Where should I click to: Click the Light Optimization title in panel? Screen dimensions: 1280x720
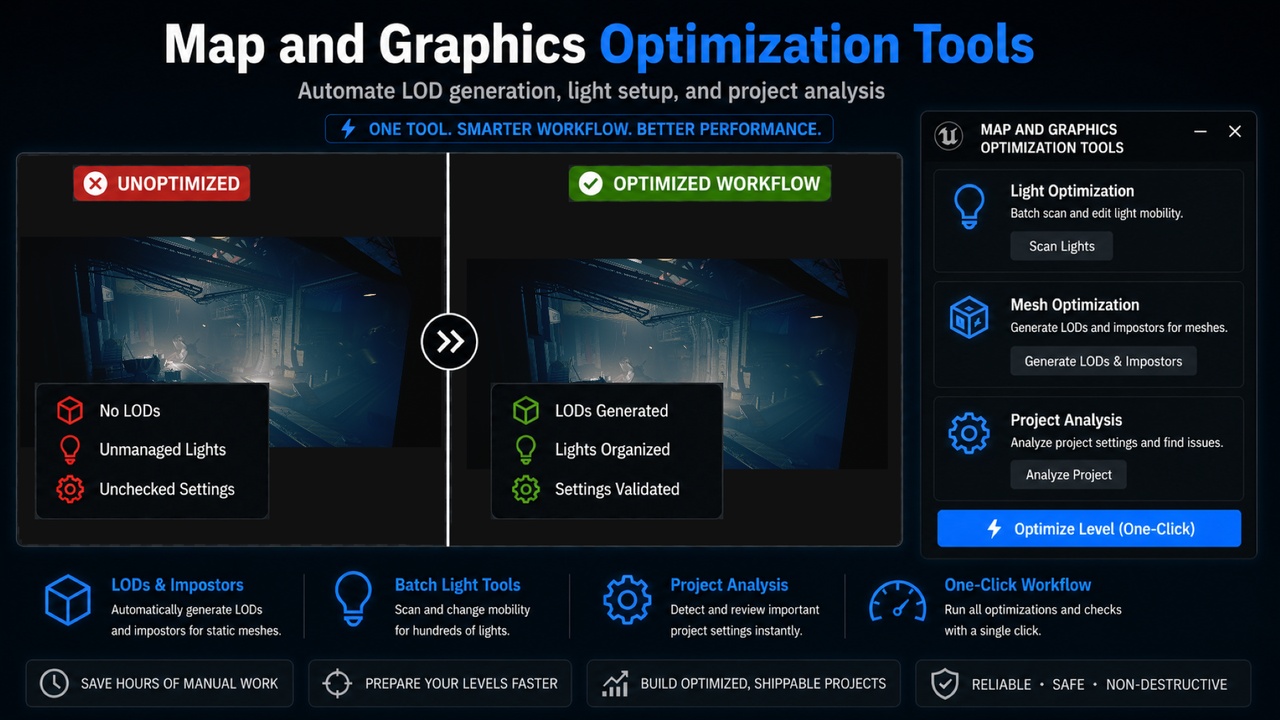tap(1072, 191)
